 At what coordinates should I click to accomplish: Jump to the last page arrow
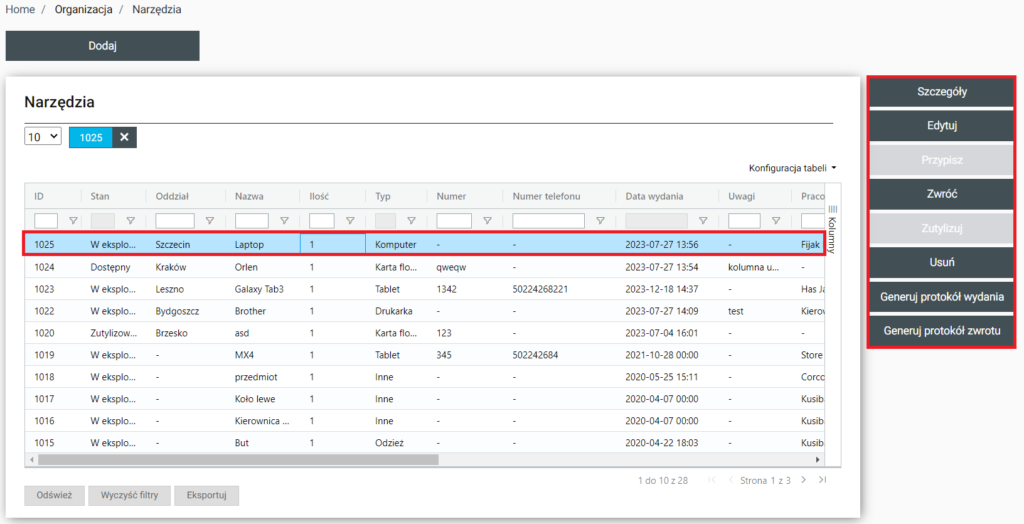coord(822,481)
